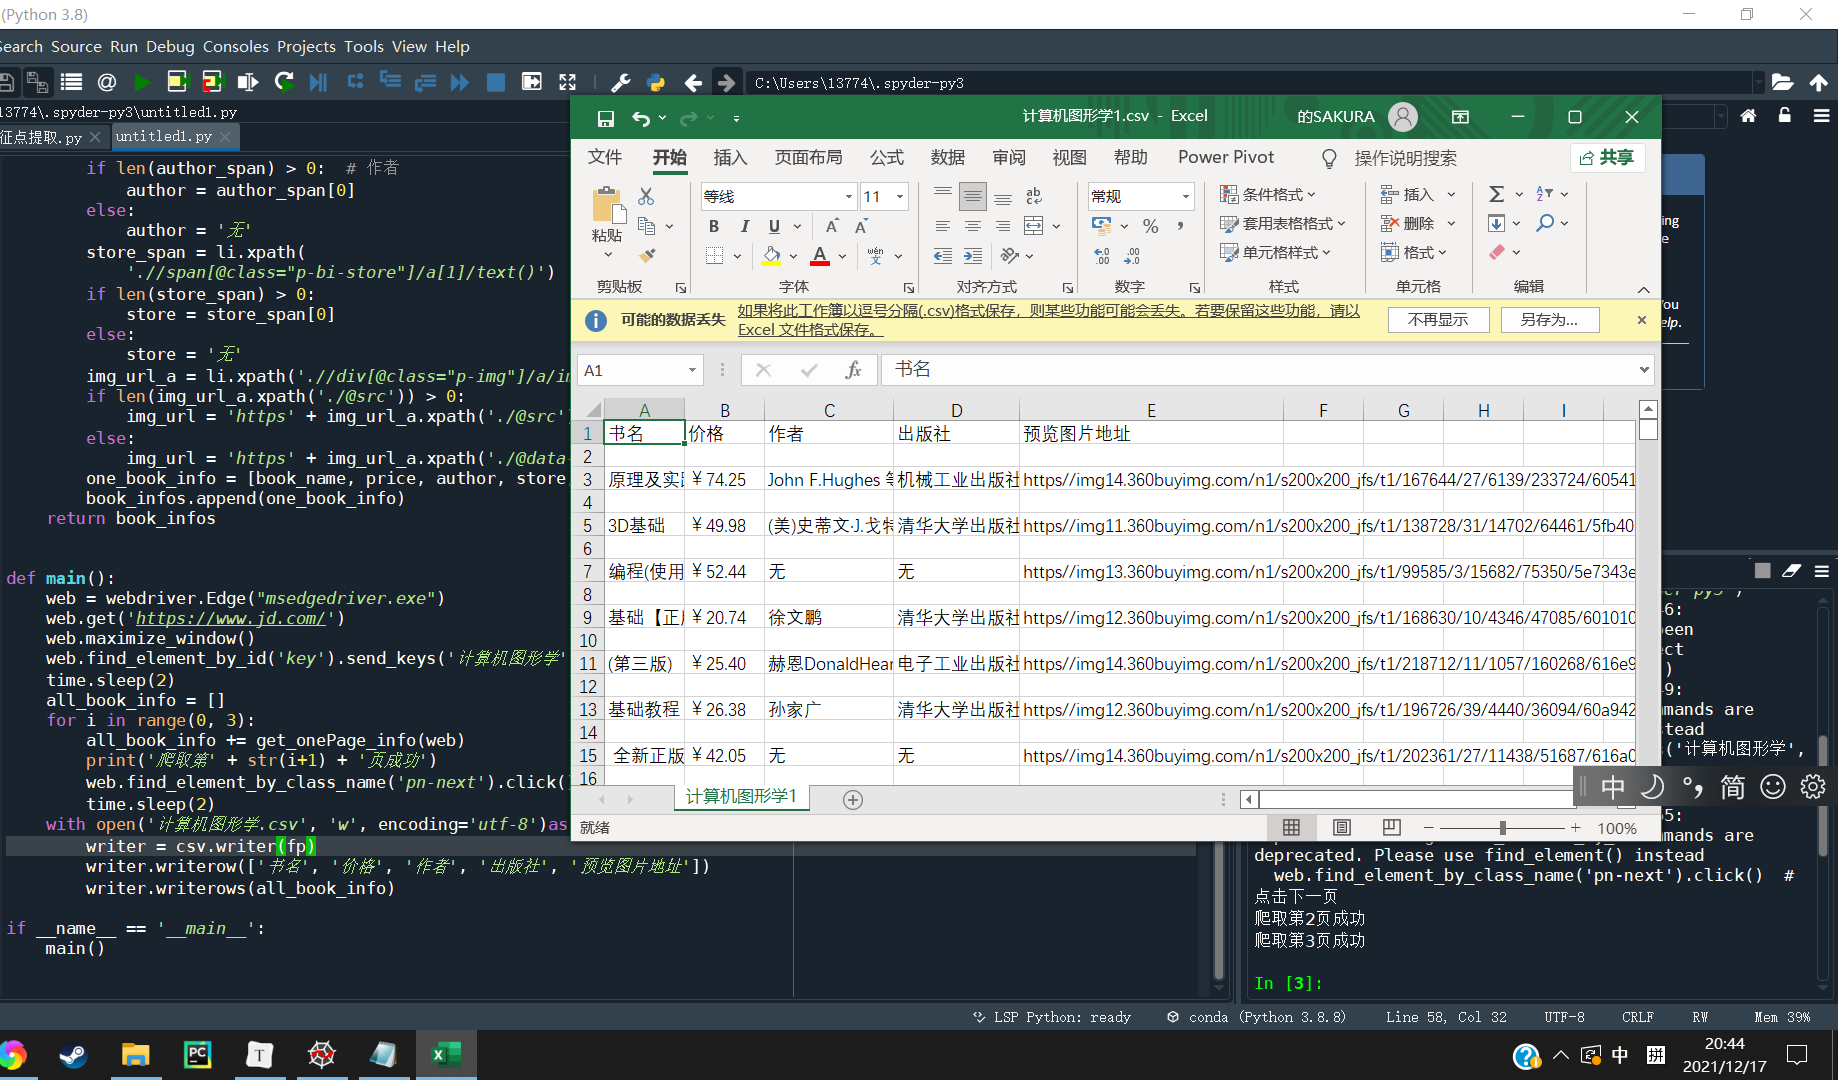1838x1080 pixels.
Task: Toggle Underline formatting in Excel
Action: point(774,226)
